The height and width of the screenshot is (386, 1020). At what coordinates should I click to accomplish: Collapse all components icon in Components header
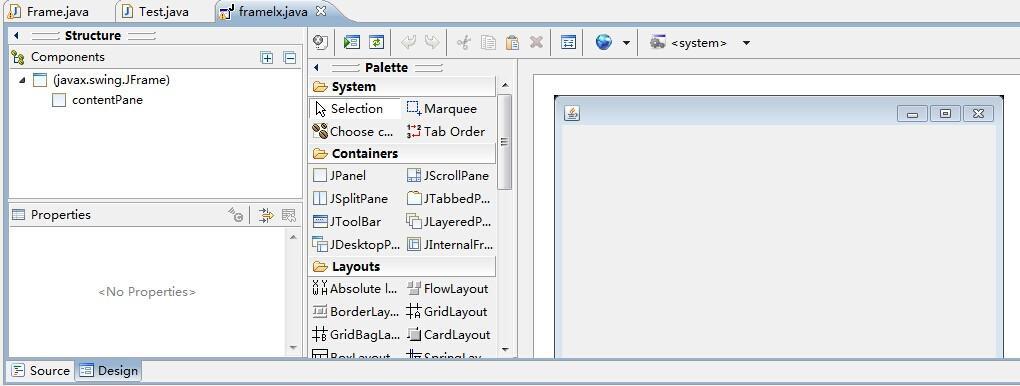[x=289, y=58]
